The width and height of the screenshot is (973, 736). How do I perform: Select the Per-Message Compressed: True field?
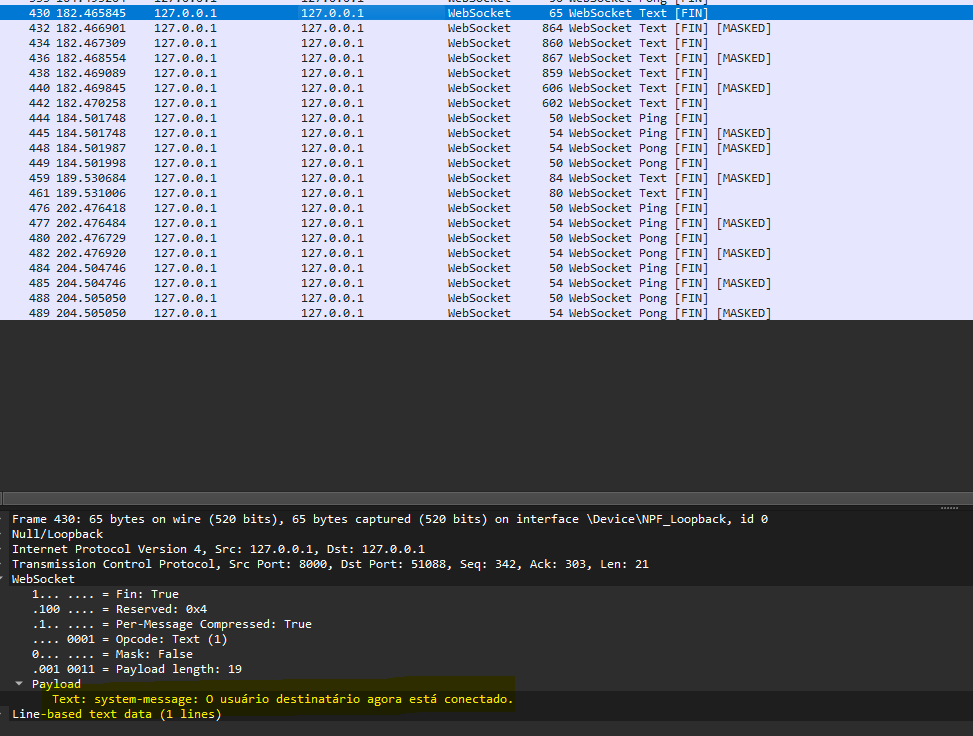(171, 624)
